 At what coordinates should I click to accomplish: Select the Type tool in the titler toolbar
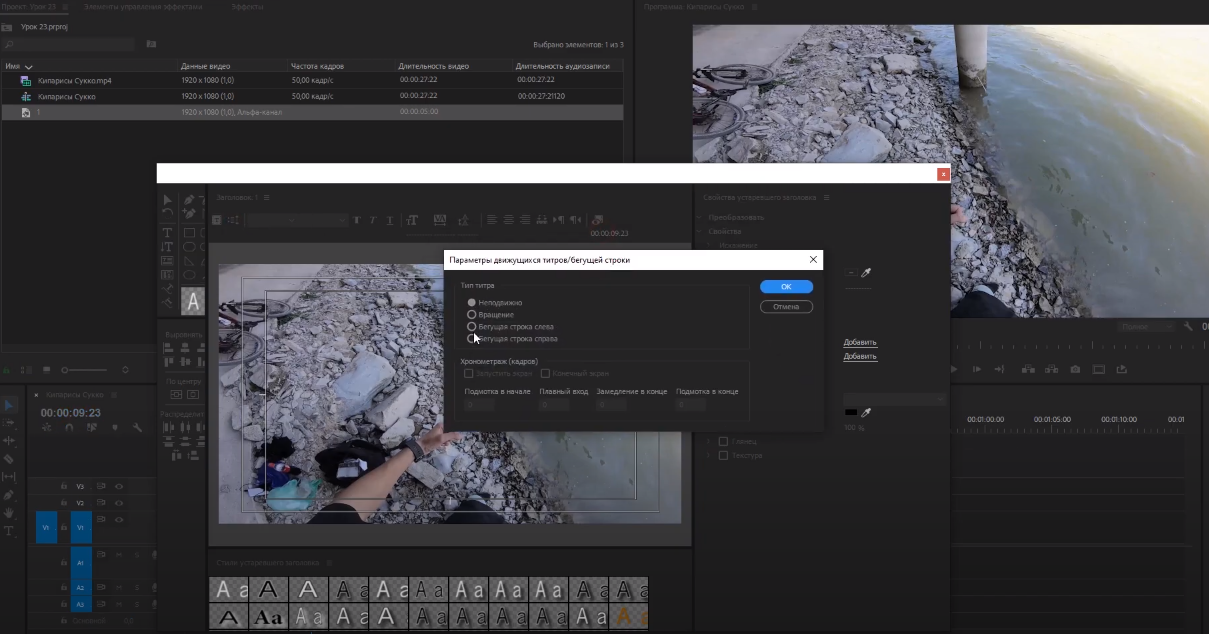pos(167,233)
